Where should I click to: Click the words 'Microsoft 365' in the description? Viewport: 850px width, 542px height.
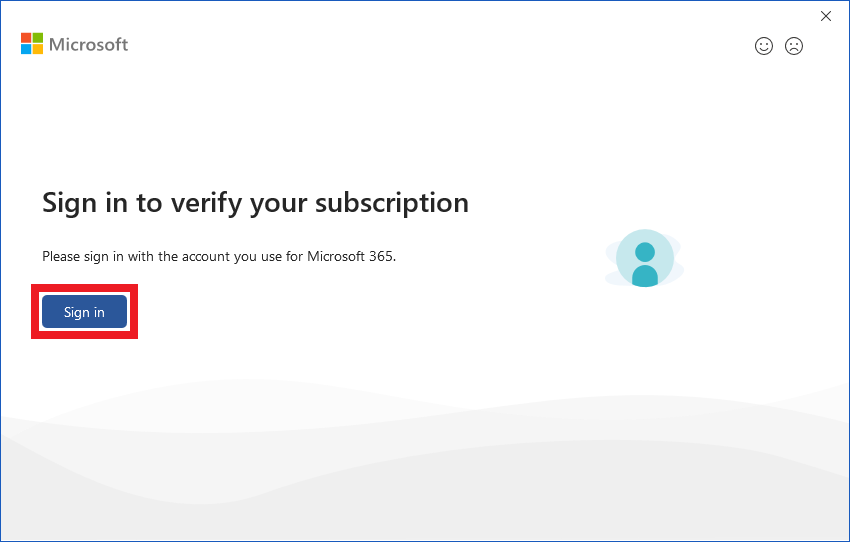tap(350, 256)
